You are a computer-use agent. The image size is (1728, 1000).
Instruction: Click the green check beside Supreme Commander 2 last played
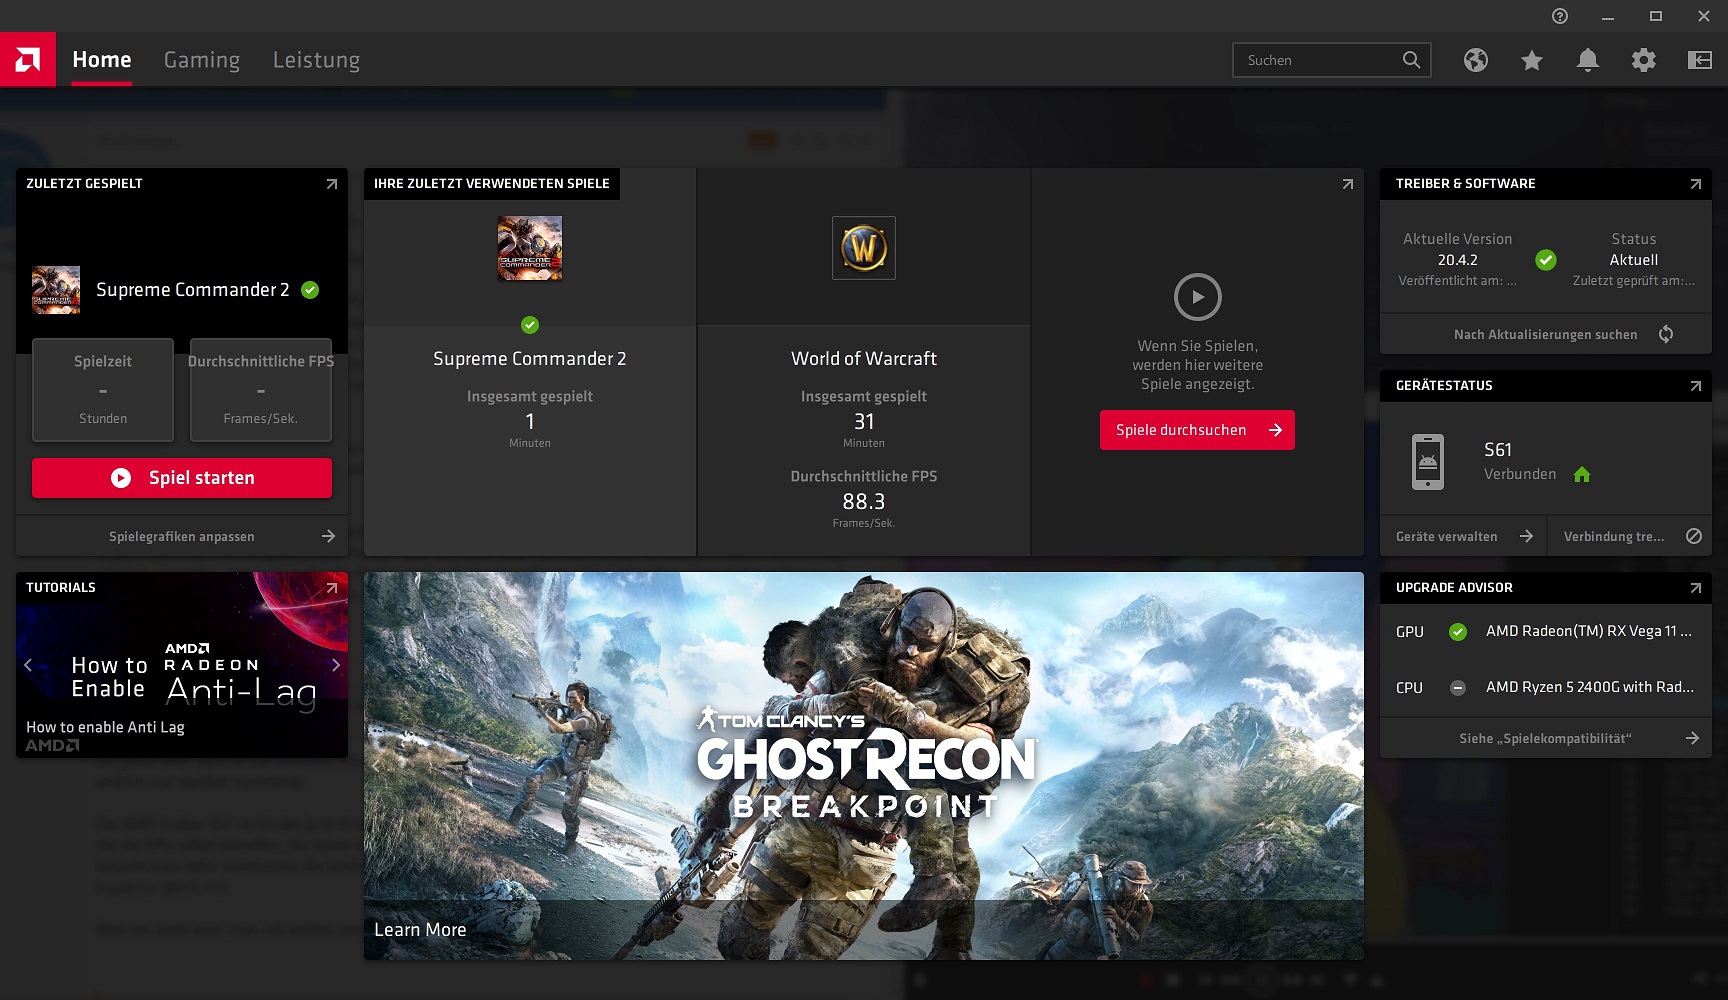[x=310, y=290]
